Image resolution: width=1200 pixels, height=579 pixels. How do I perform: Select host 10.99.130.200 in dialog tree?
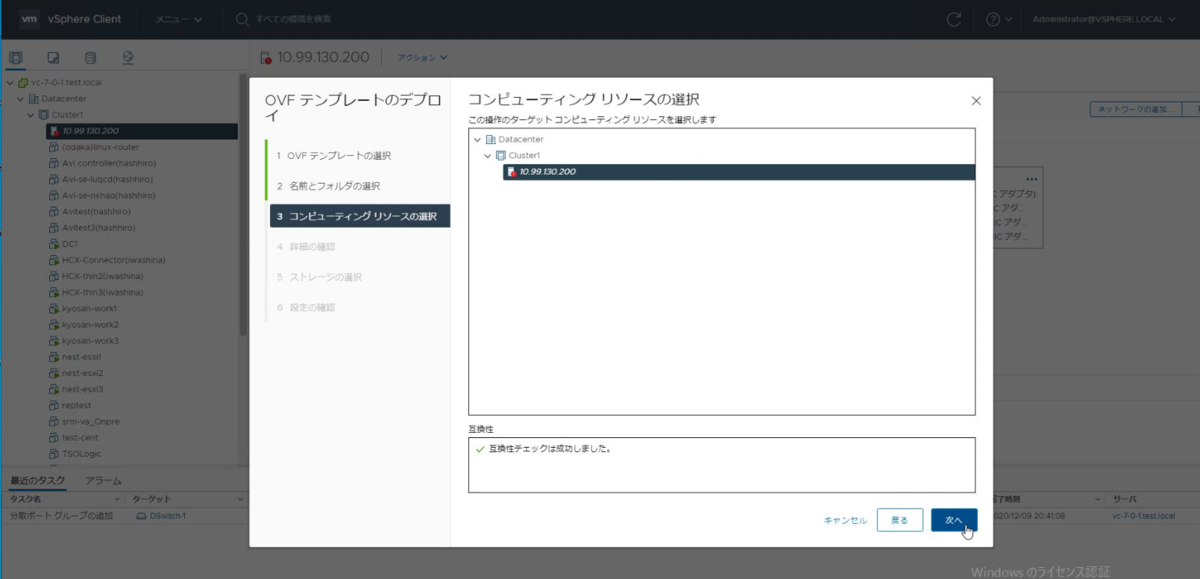pyautogui.click(x=739, y=172)
